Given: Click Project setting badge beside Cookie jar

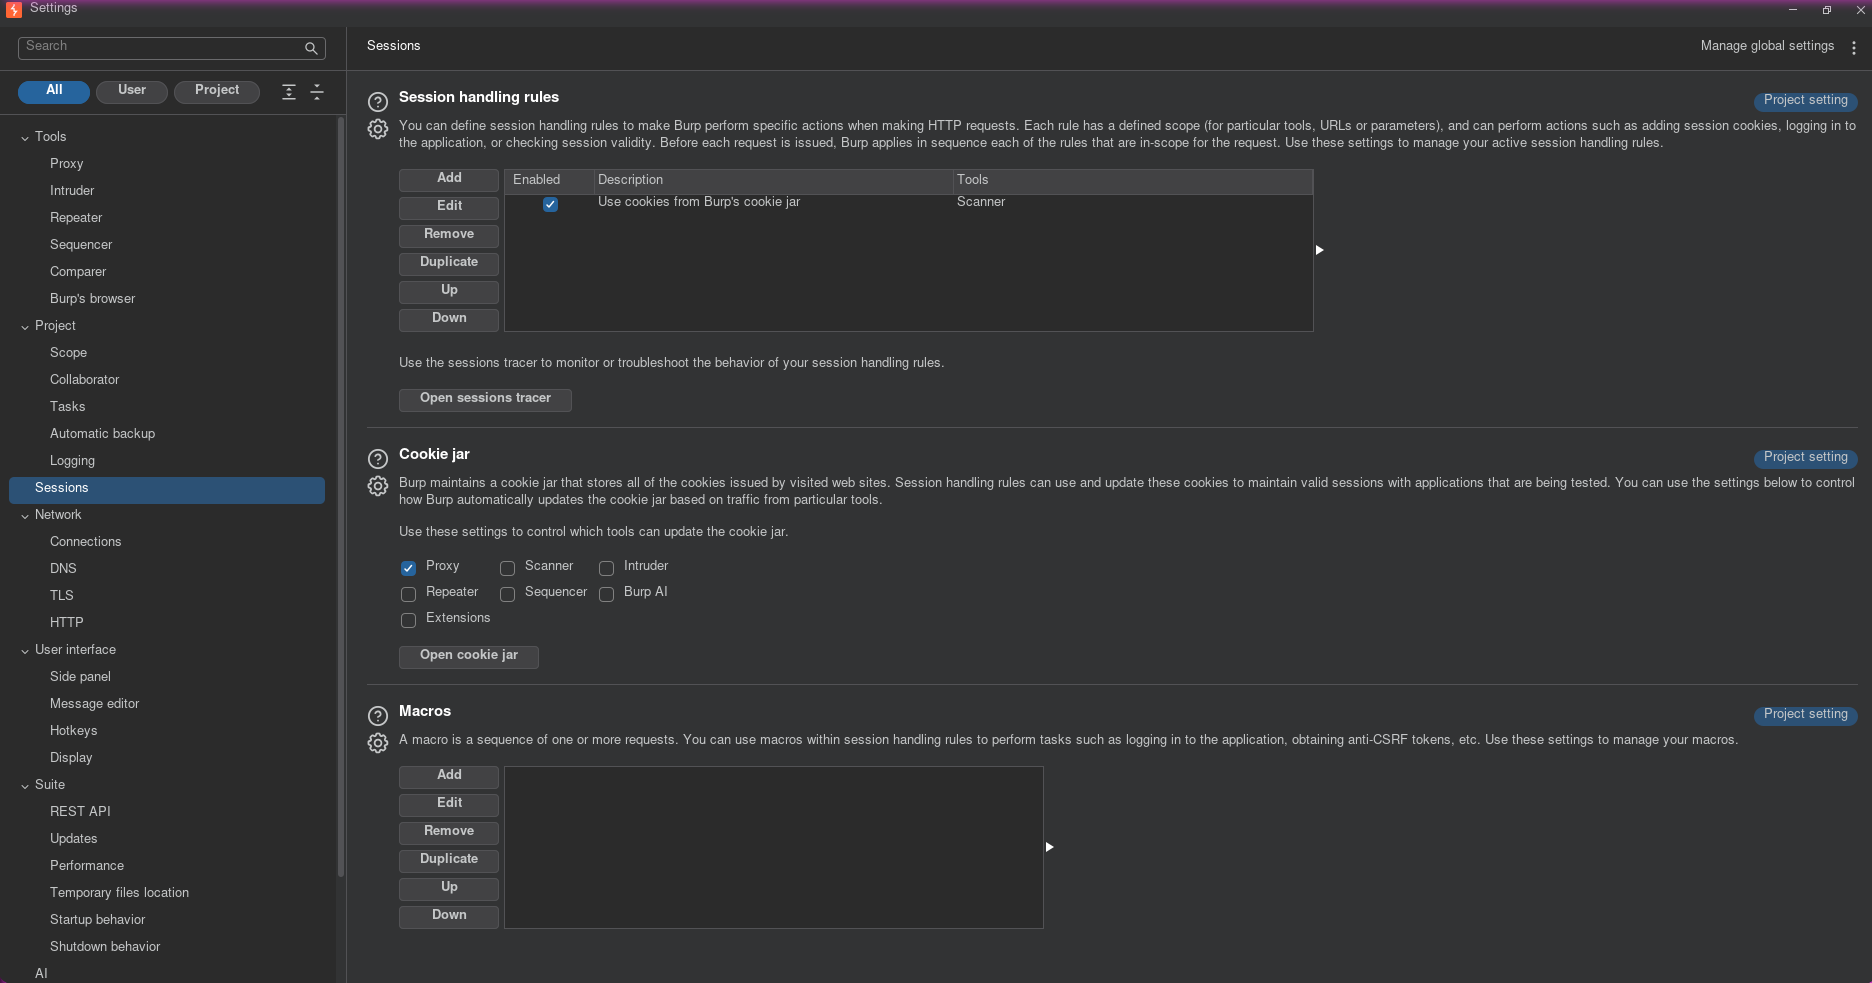Looking at the screenshot, I should coord(1805,458).
